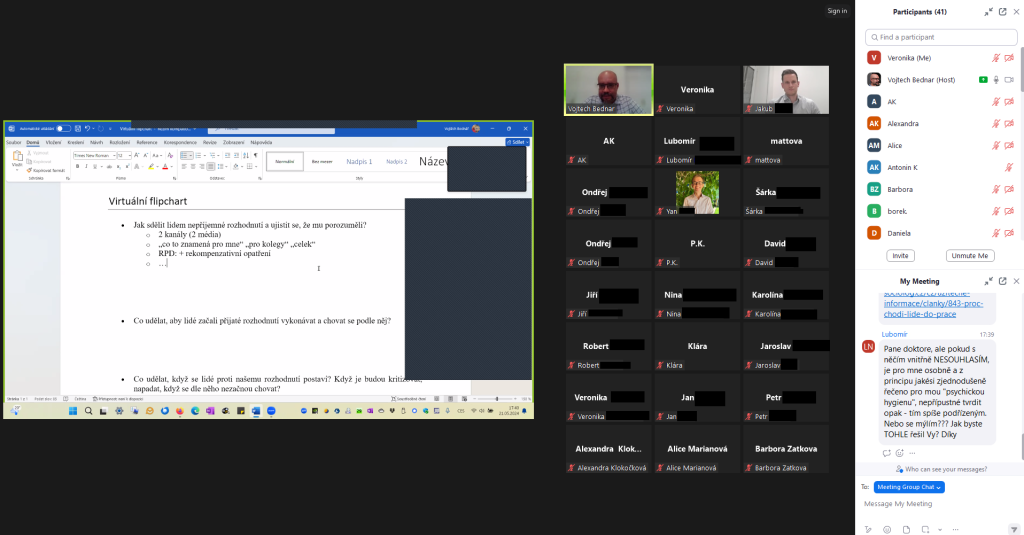Image resolution: width=1024 pixels, height=535 pixels.
Task: Switch to the Revize ribbon tab
Action: pyautogui.click(x=210, y=142)
